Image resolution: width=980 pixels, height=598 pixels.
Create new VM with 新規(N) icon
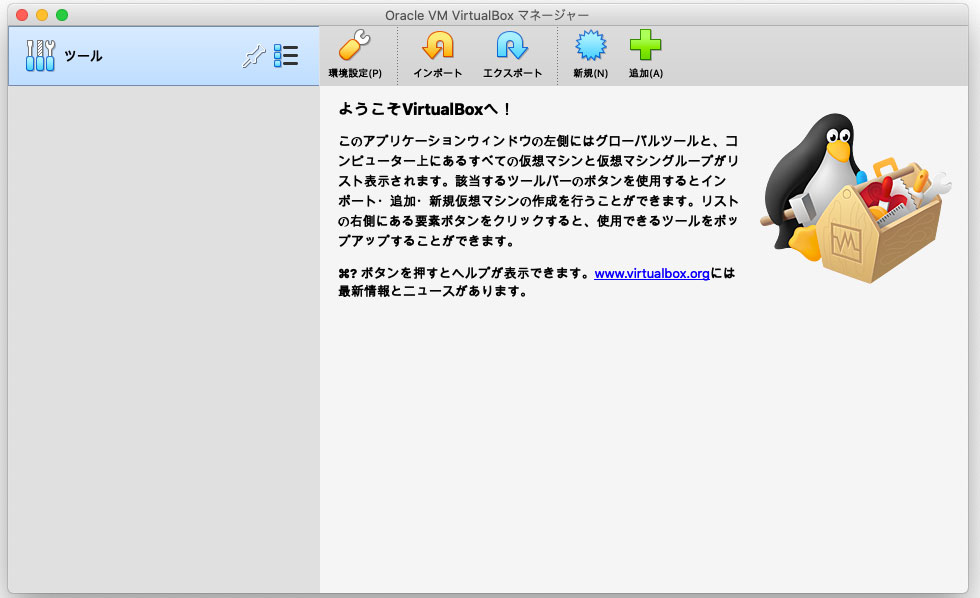(x=591, y=46)
